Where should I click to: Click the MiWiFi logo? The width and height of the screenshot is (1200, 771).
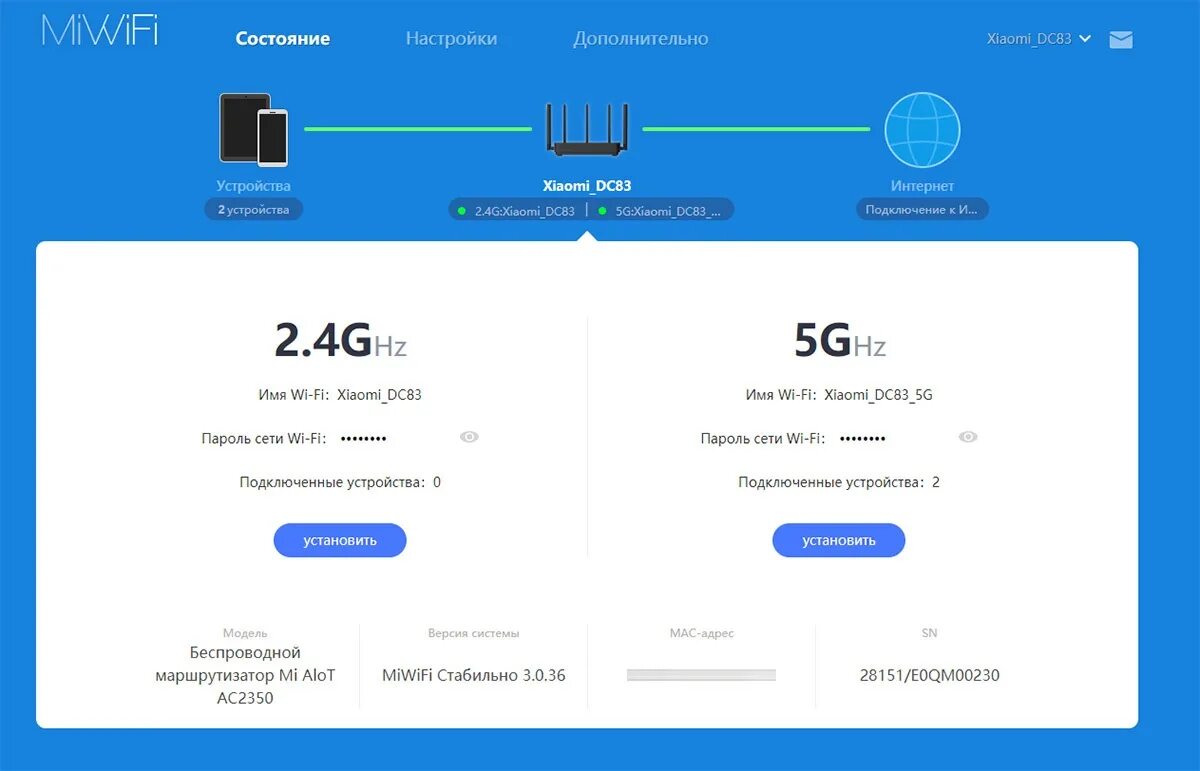[x=100, y=30]
